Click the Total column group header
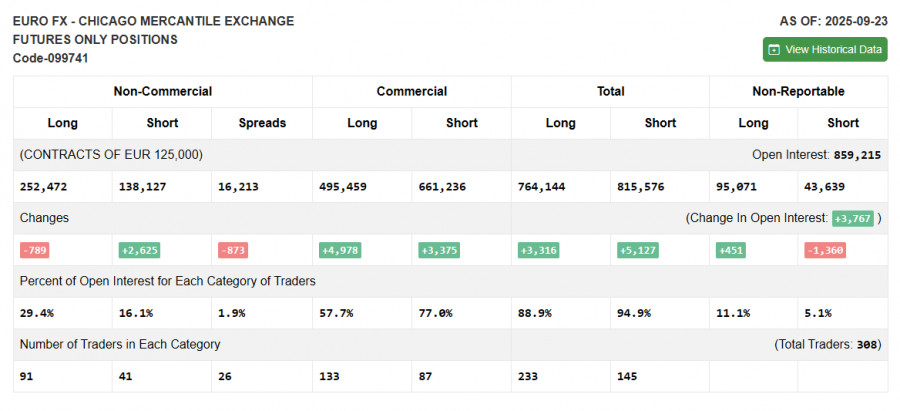Viewport: 900px width, 411px height. point(610,91)
